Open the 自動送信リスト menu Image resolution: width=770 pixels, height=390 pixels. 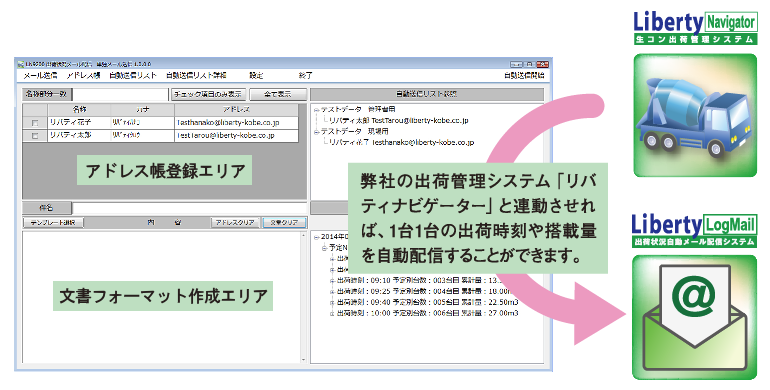click(x=133, y=76)
